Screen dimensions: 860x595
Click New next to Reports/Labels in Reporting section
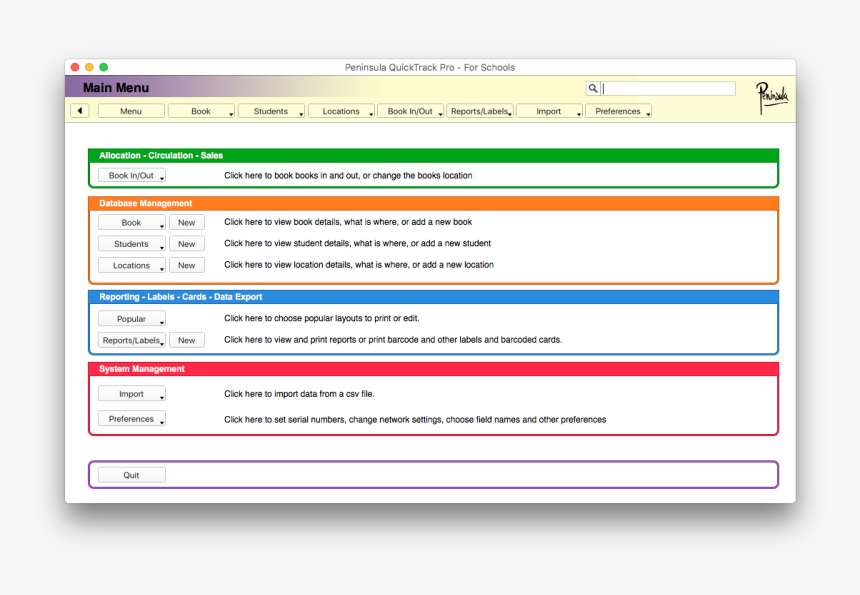187,340
